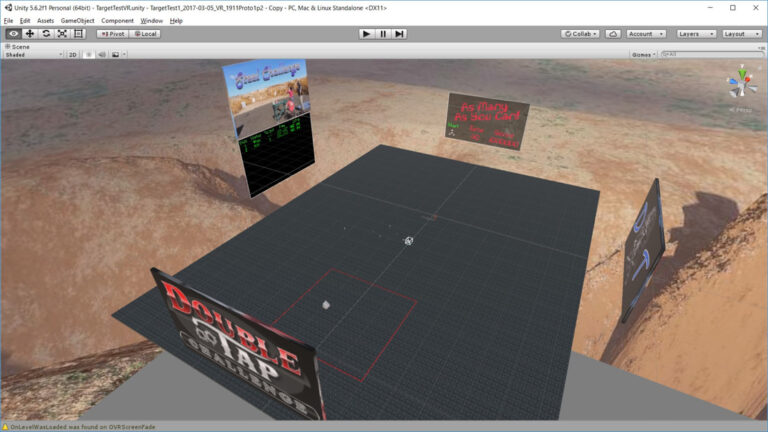Select the Rect Transform tool
768x432 pixels.
coord(79,33)
